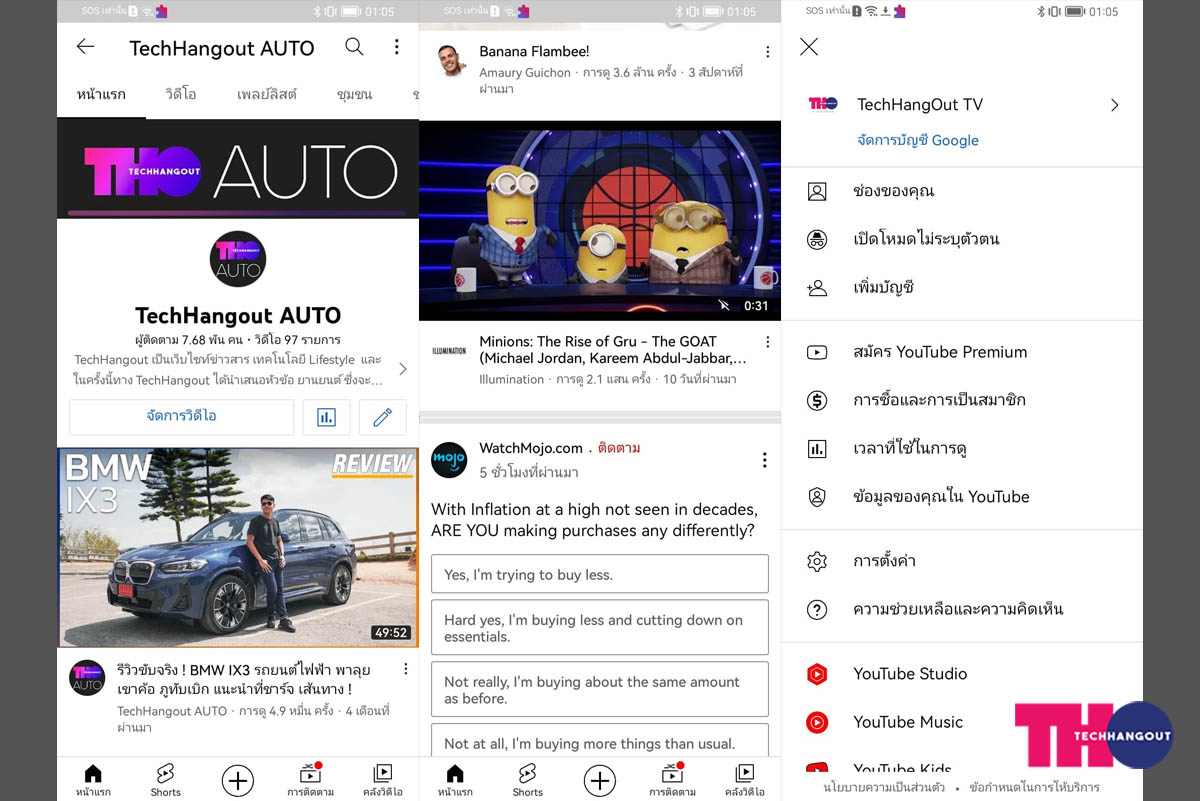Tap the Bluetooth icon in right screen's status bar
1200x801 pixels.
1040,11
